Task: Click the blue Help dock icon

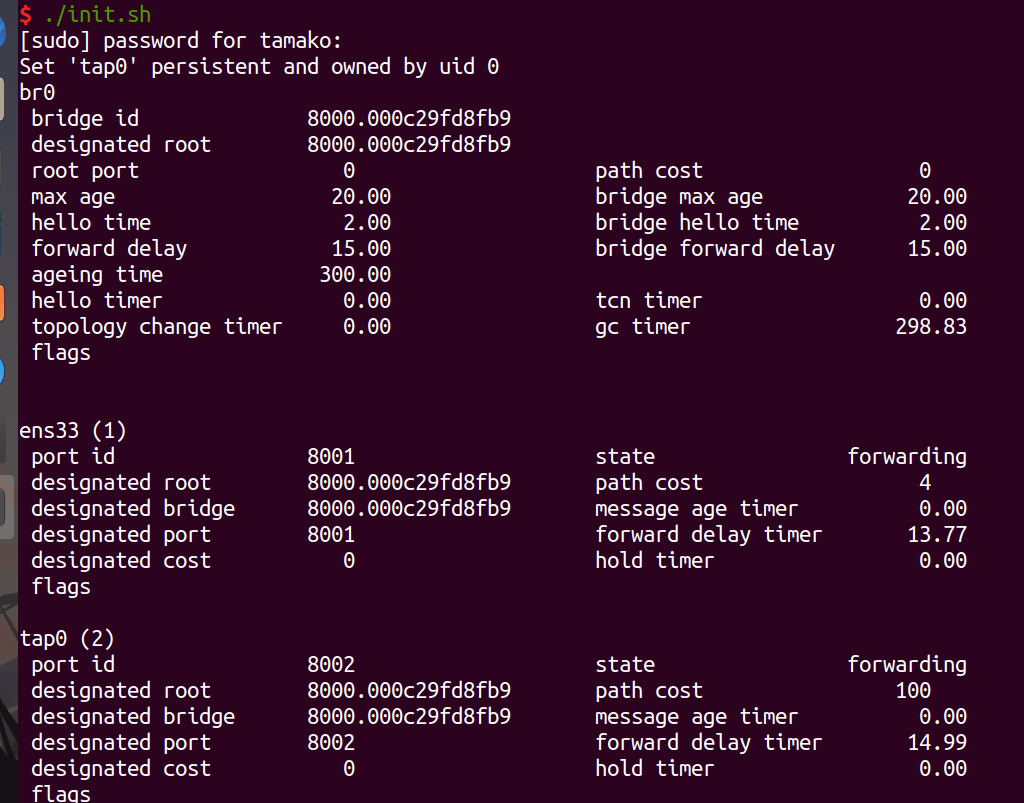Action: click(2, 371)
